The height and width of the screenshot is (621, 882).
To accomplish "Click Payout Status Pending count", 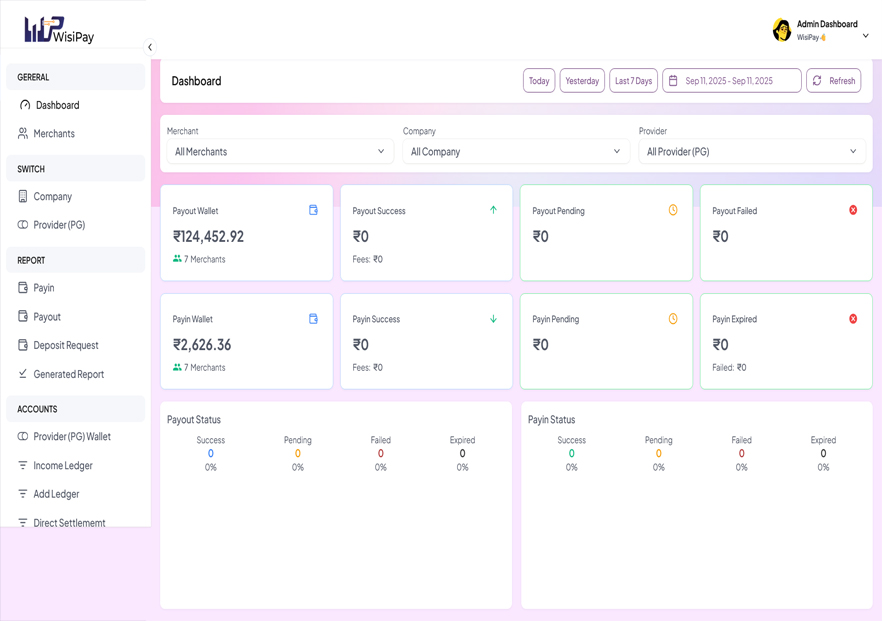I will pos(298,453).
